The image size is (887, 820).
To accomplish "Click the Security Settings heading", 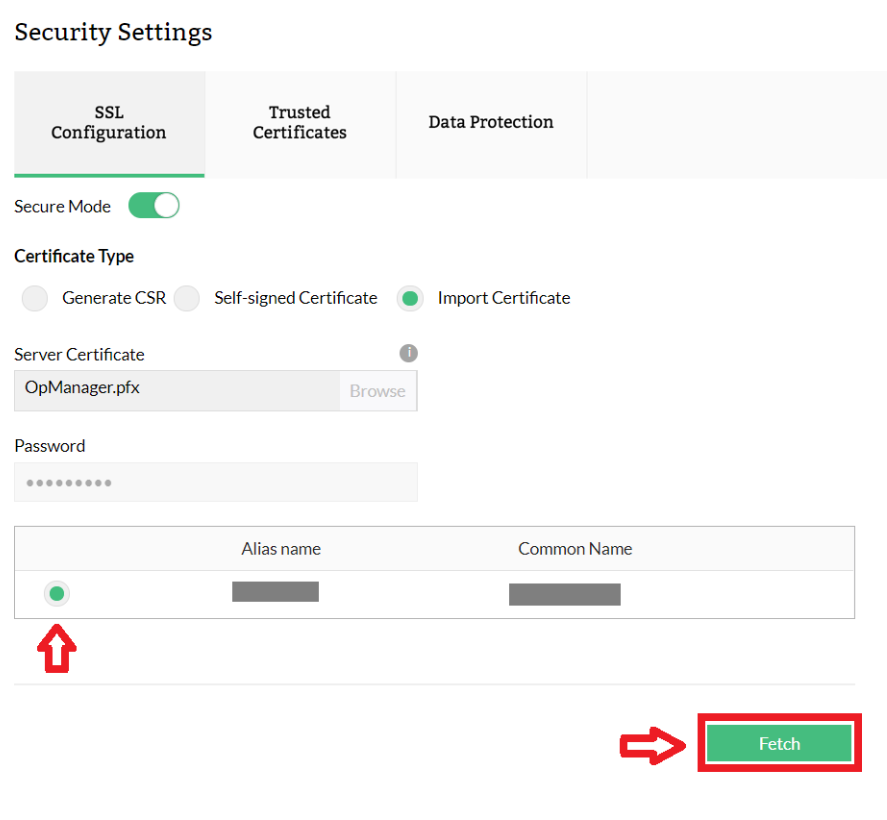I will (113, 32).
